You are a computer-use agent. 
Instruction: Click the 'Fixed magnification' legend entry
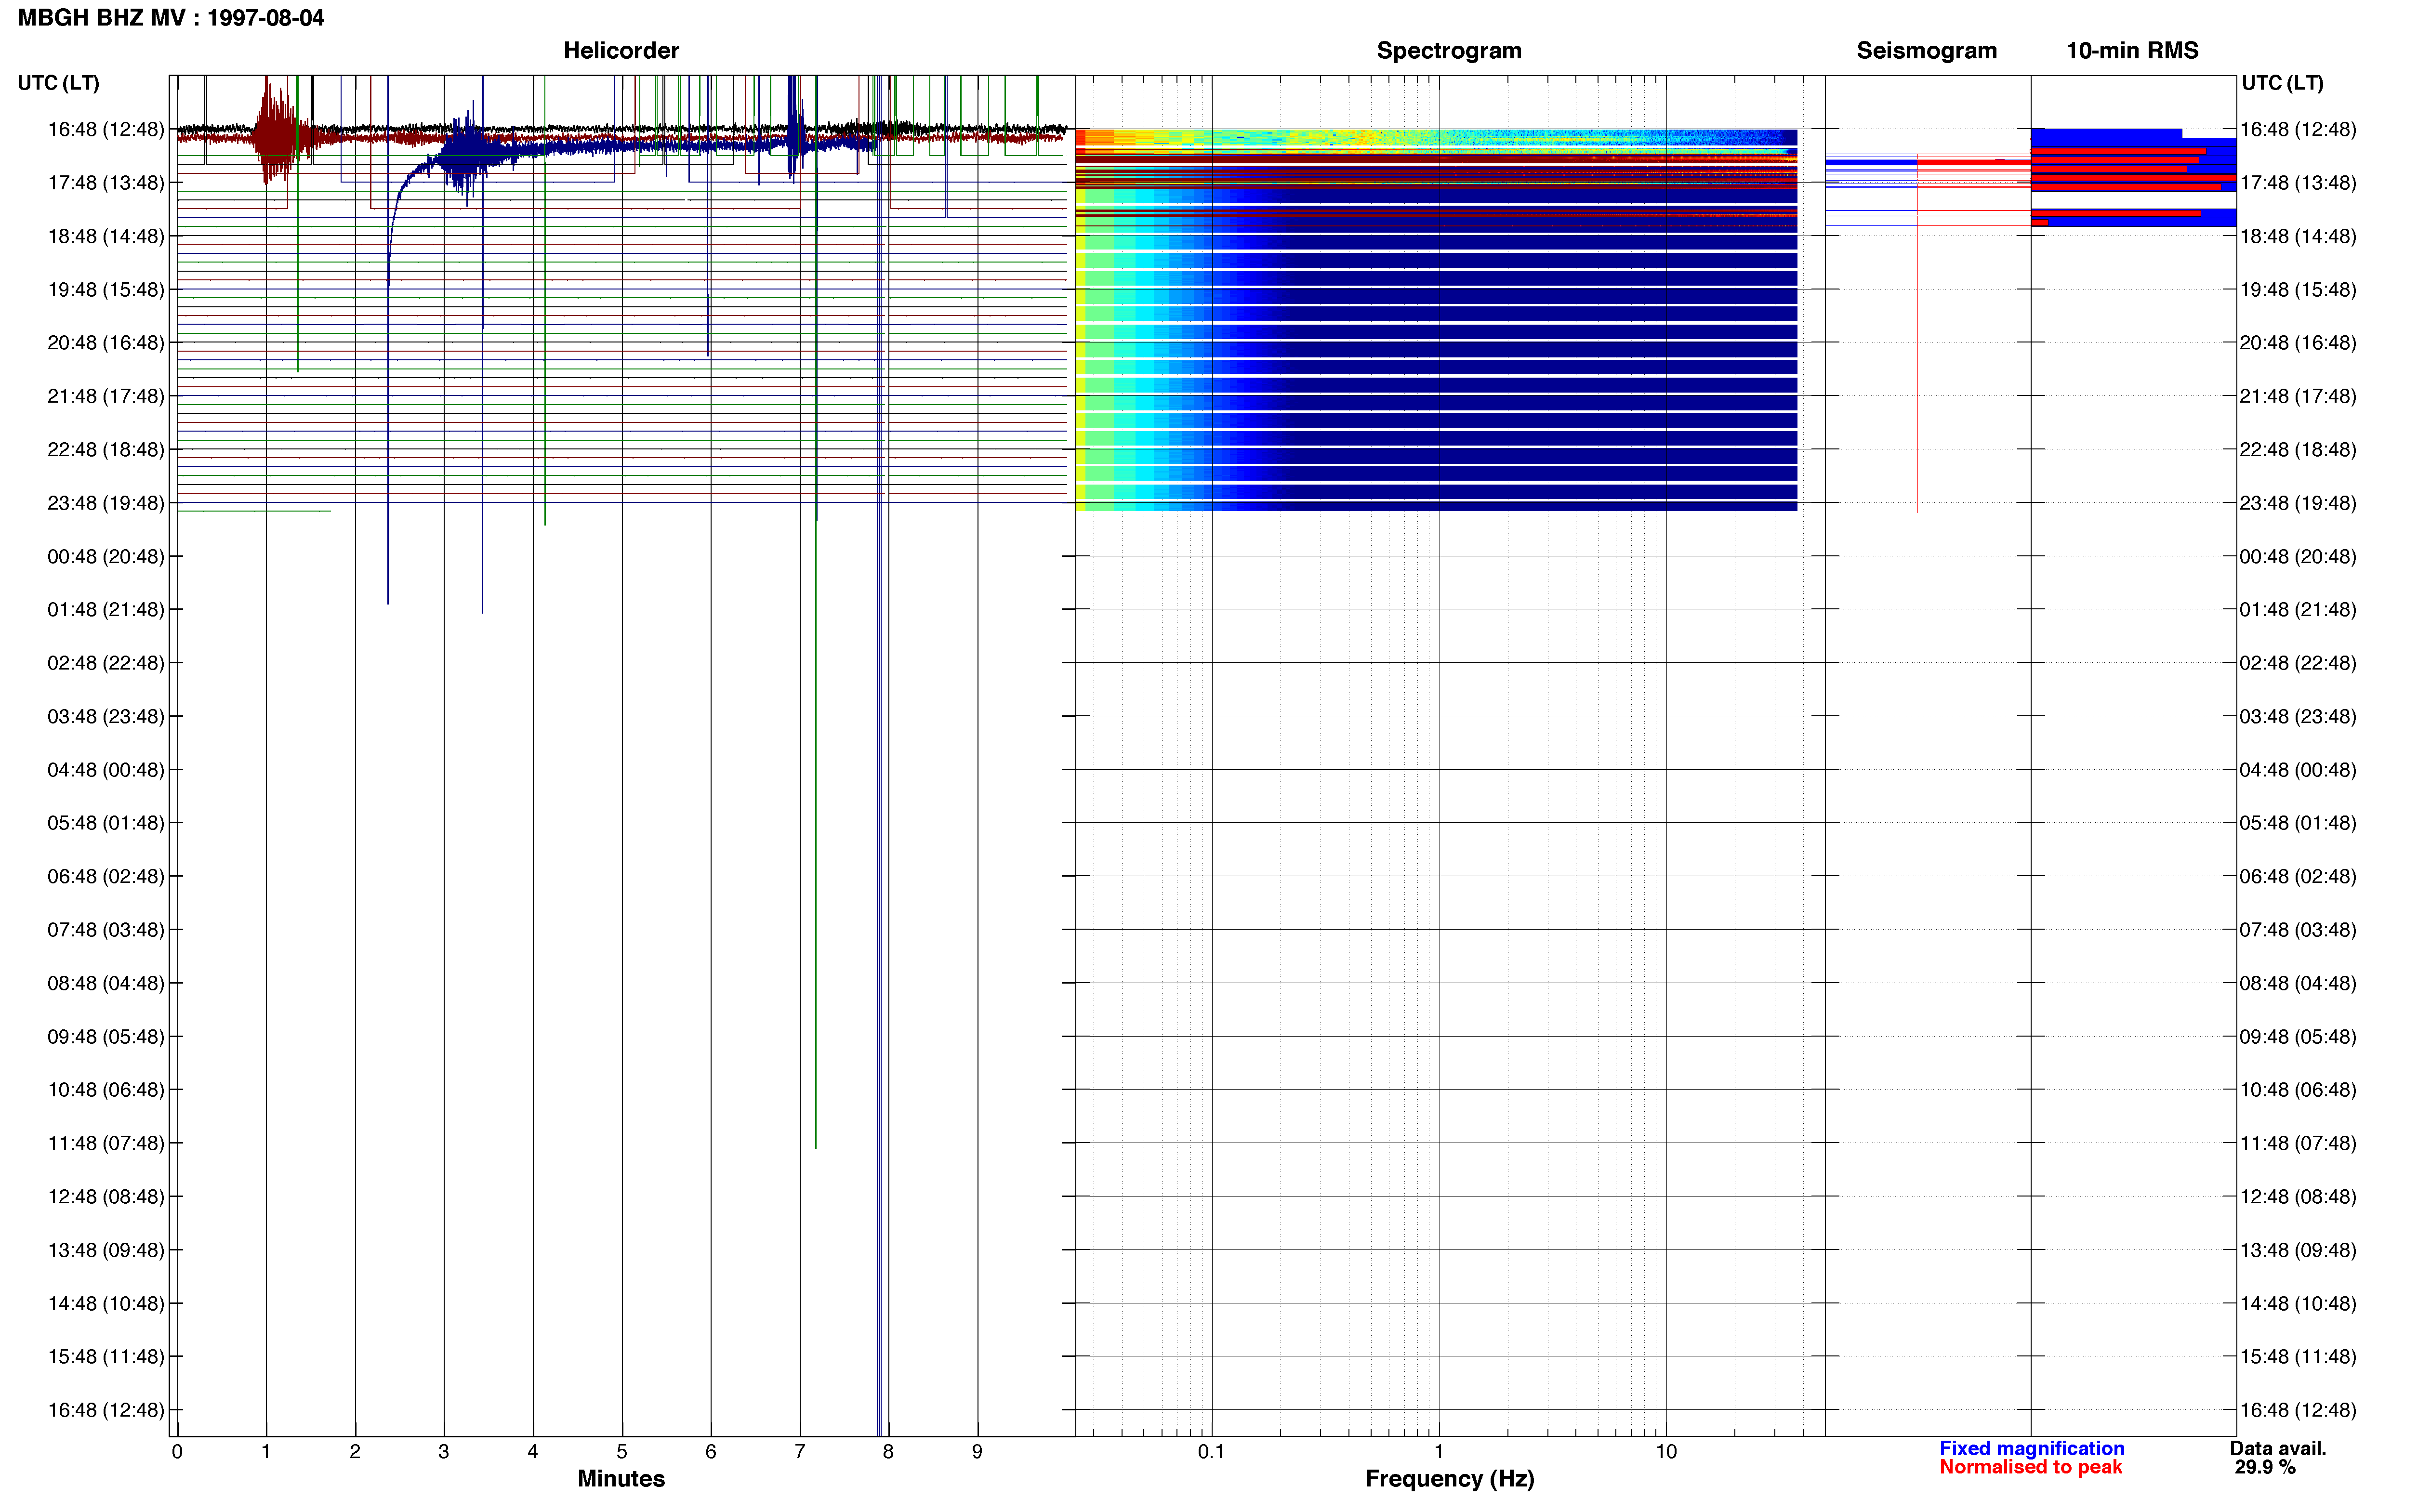[2031, 1448]
